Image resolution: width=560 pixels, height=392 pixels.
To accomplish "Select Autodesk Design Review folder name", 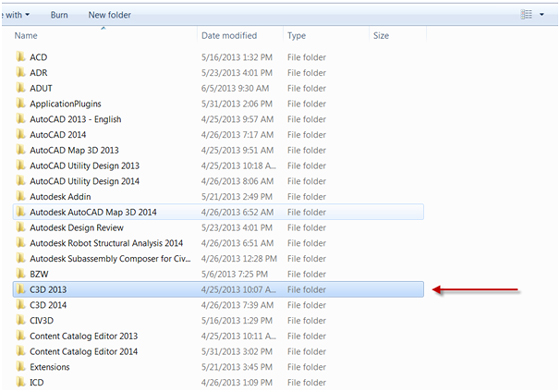I will click(76, 228).
